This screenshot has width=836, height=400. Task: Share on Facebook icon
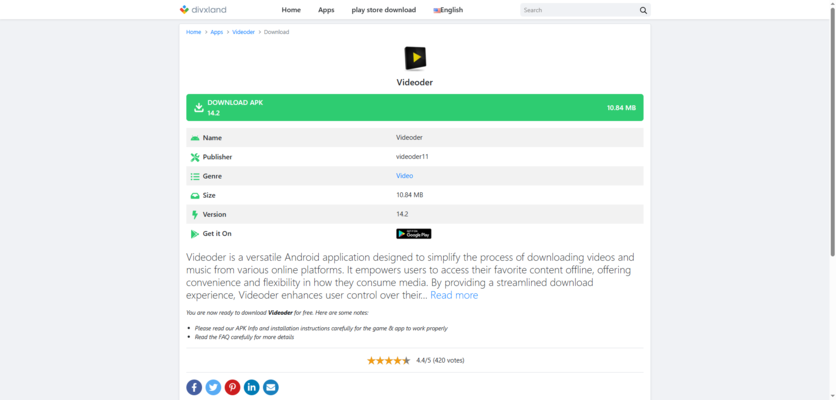click(x=194, y=387)
